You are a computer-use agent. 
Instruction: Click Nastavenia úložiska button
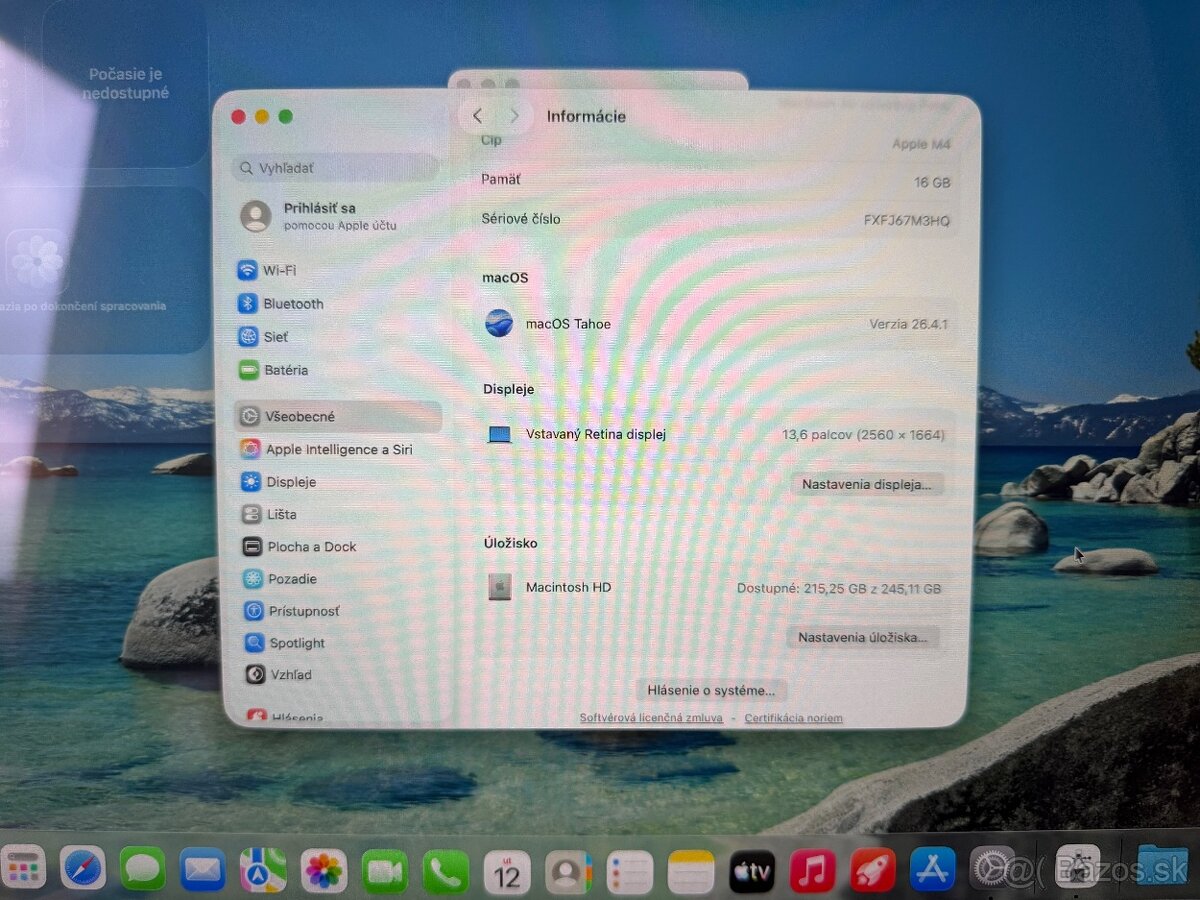[863, 637]
